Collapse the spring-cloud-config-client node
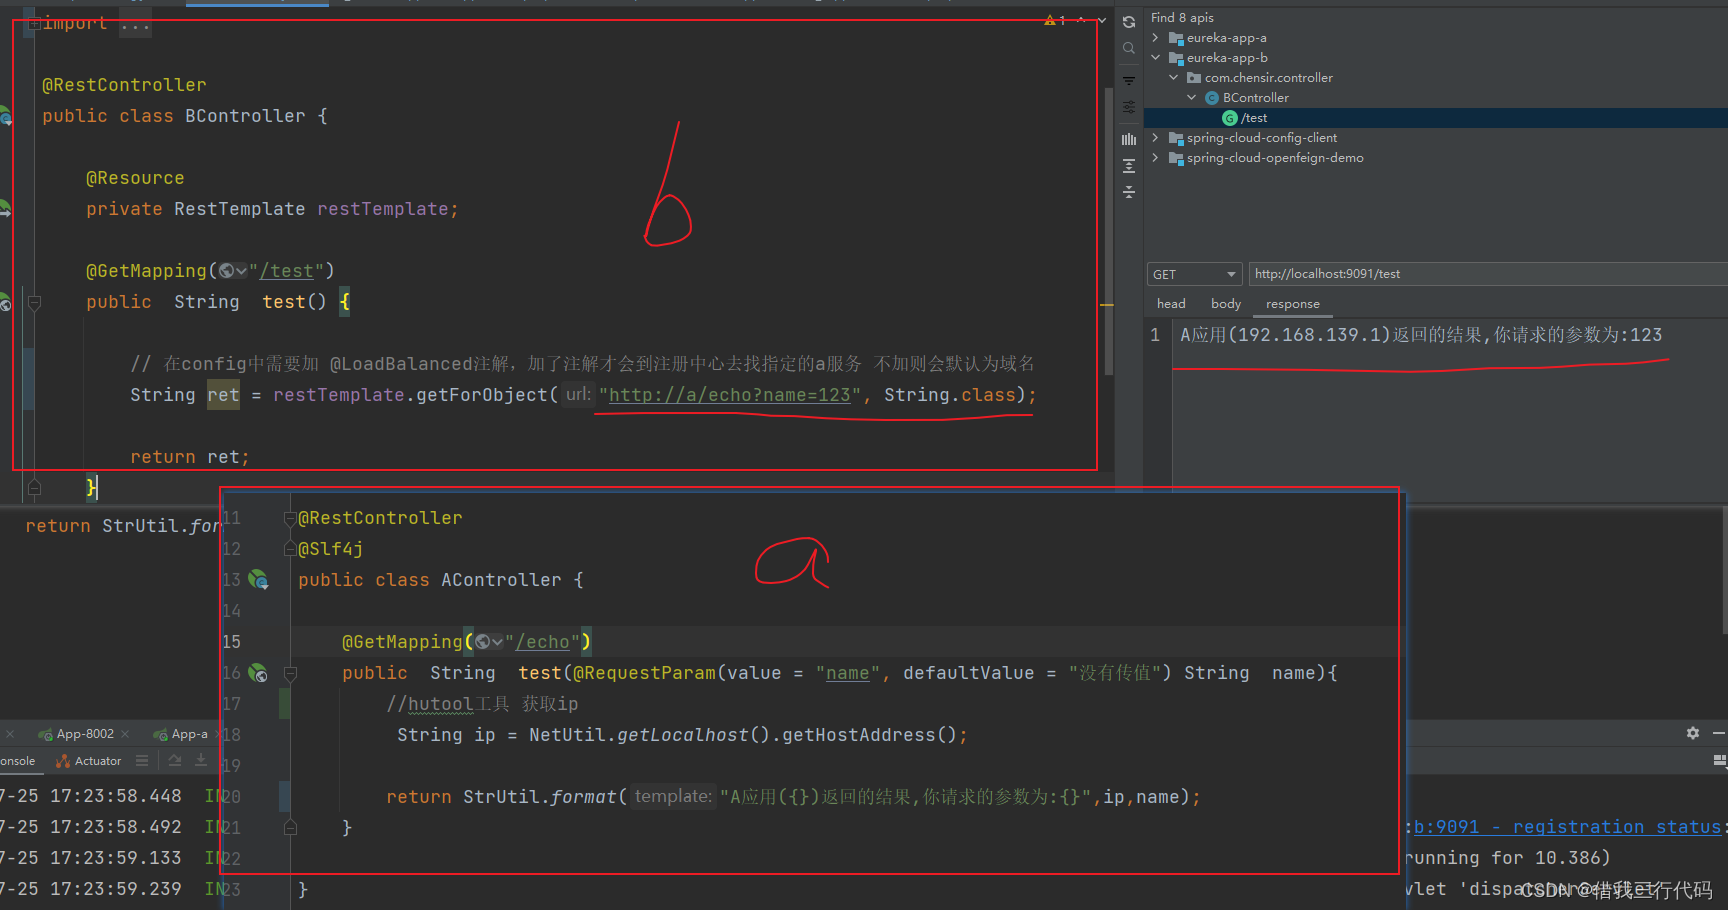Screen dimensions: 1728x910 pyautogui.click(x=1156, y=137)
